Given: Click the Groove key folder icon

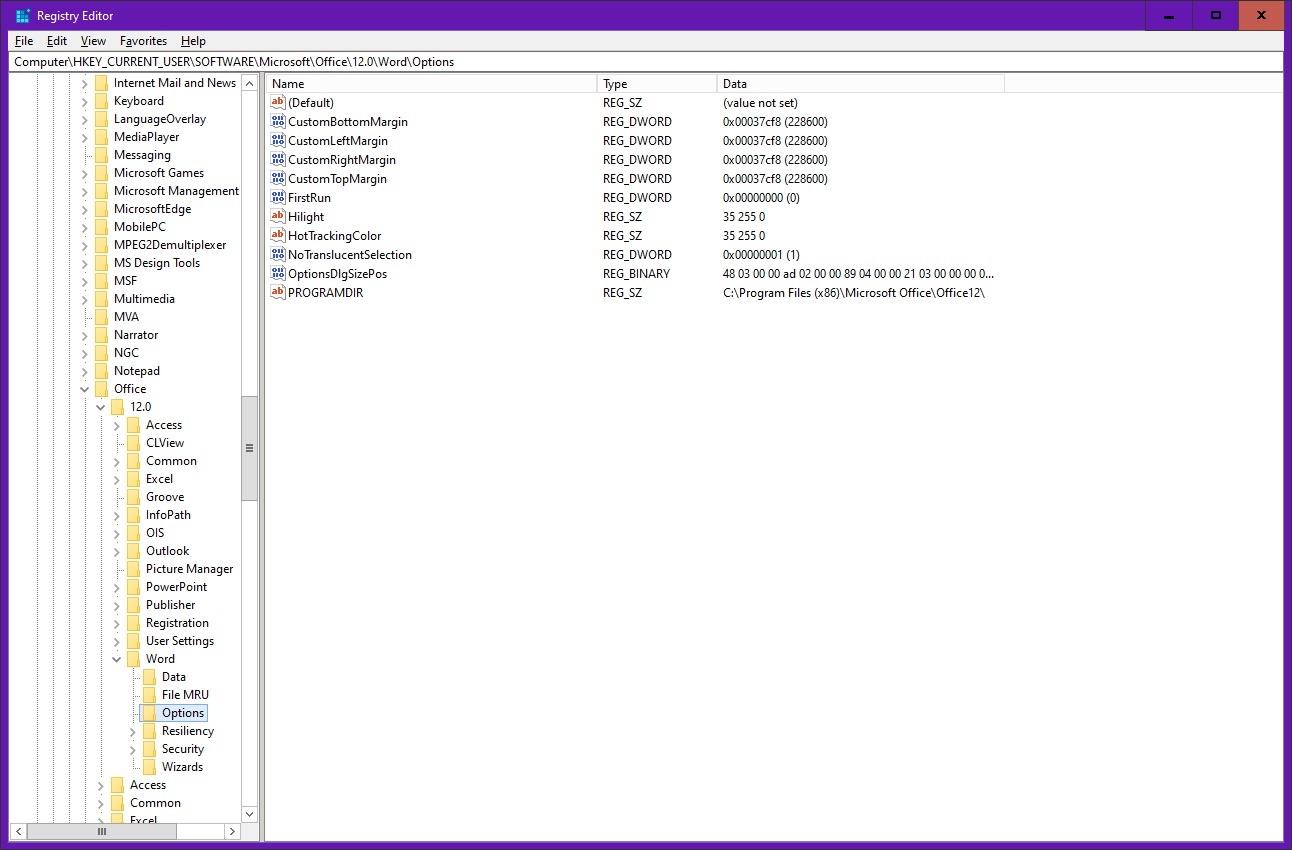Looking at the screenshot, I should pyautogui.click(x=133, y=497).
